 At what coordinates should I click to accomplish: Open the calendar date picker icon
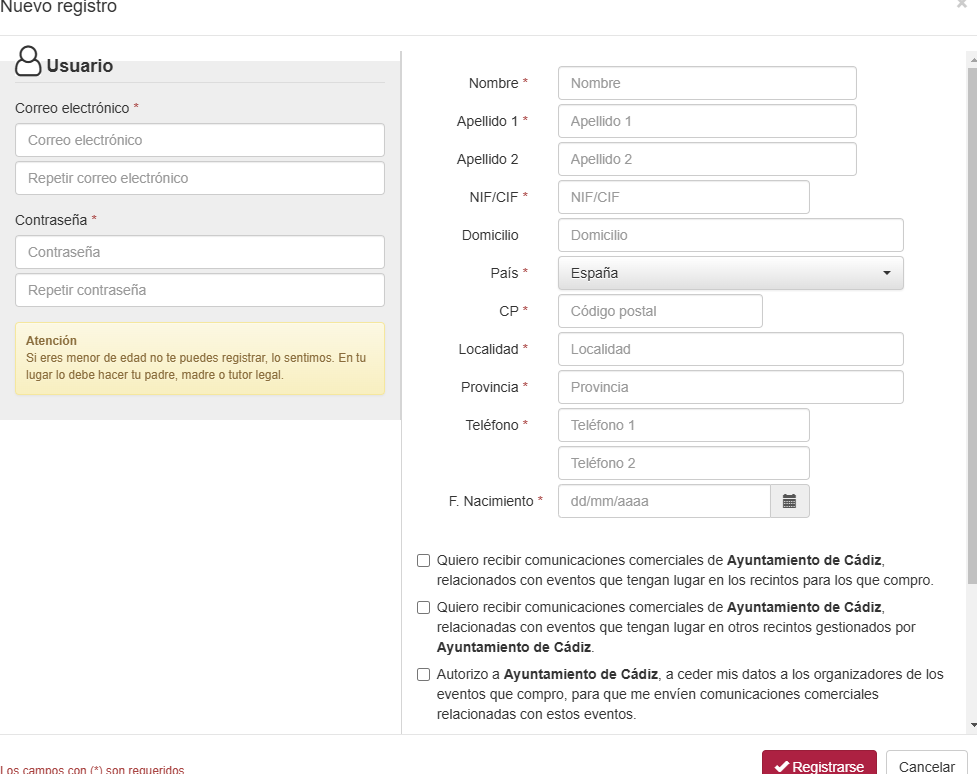(x=789, y=501)
